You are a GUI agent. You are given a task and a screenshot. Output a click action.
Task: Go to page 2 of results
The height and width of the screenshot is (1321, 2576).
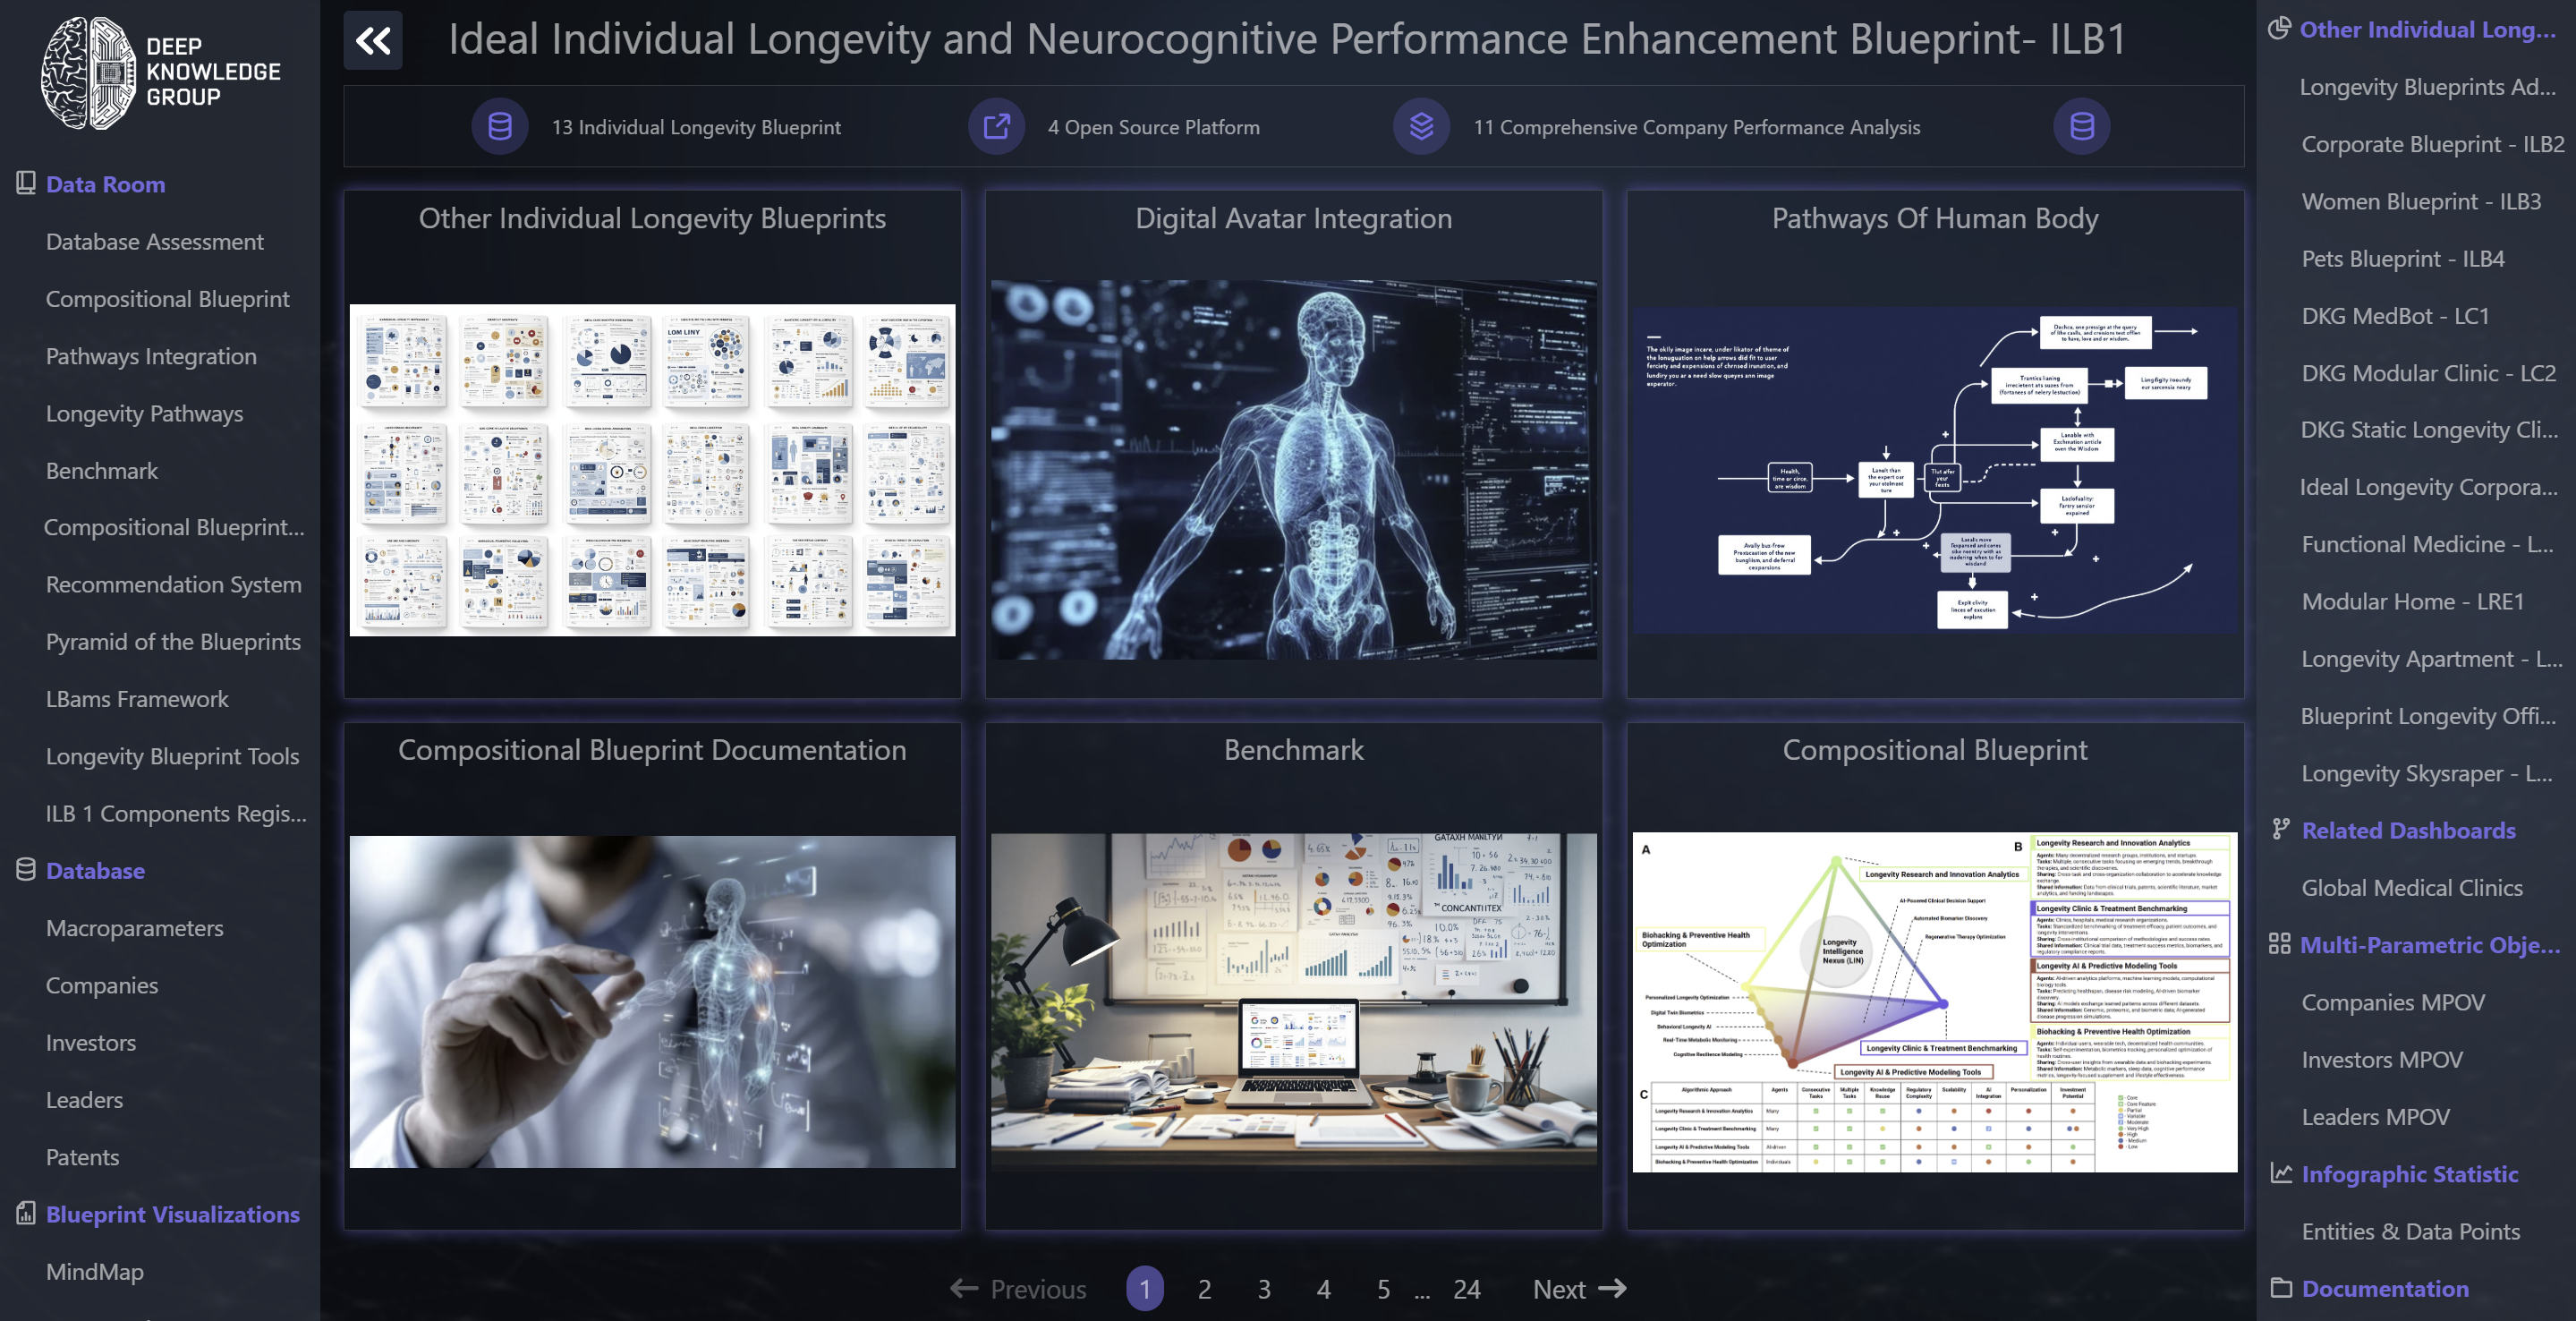(1204, 1289)
